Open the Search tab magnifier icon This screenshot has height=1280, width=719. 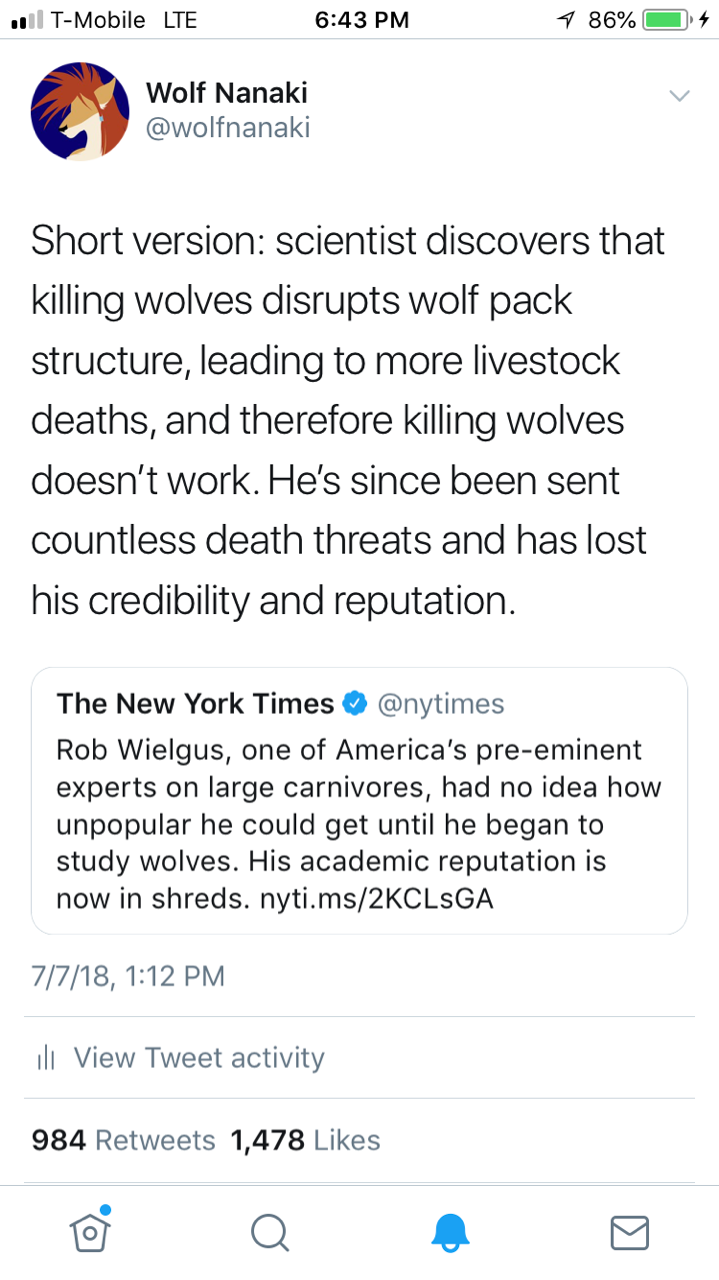269,1232
